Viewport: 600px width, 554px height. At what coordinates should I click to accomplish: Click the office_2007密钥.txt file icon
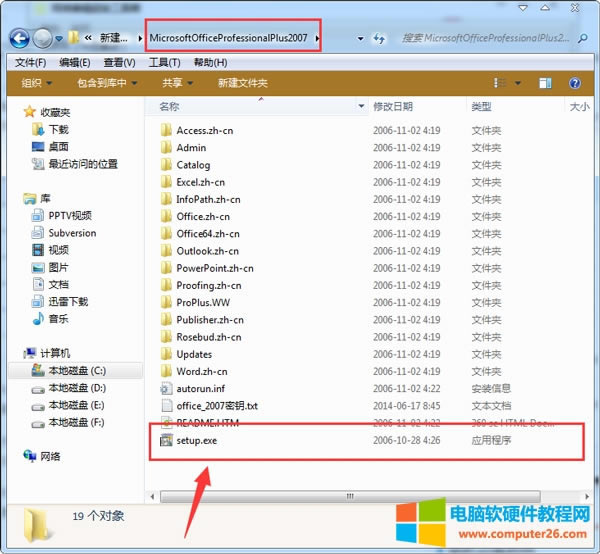click(x=166, y=406)
